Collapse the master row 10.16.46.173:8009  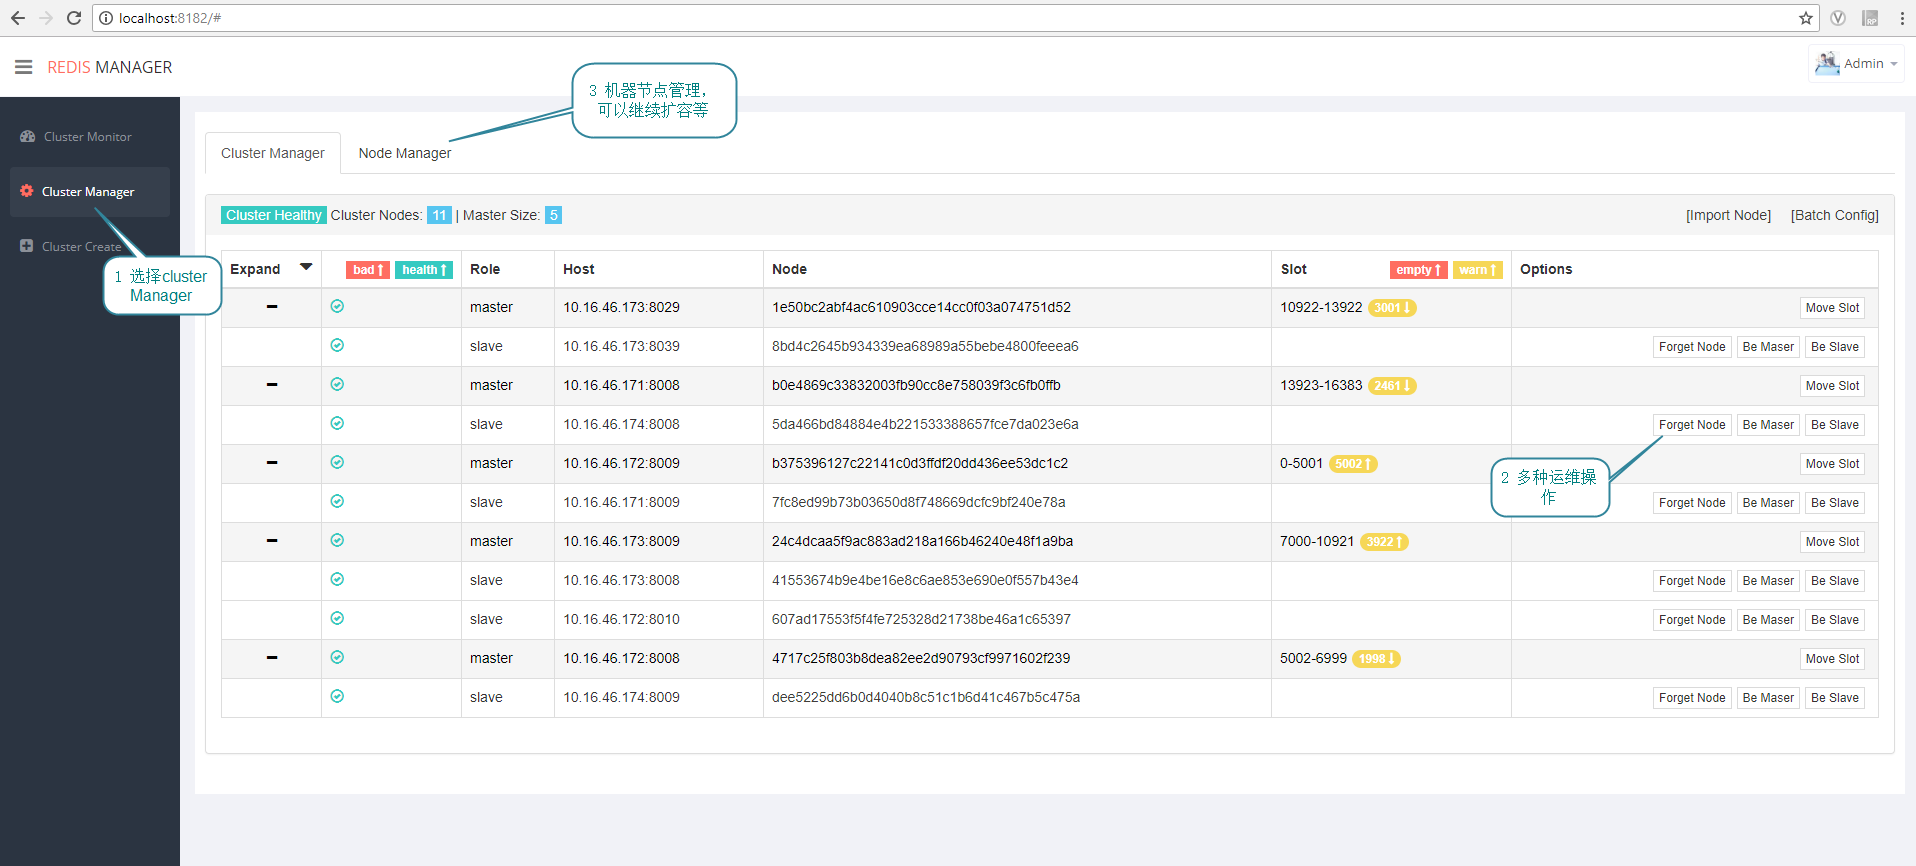click(272, 541)
